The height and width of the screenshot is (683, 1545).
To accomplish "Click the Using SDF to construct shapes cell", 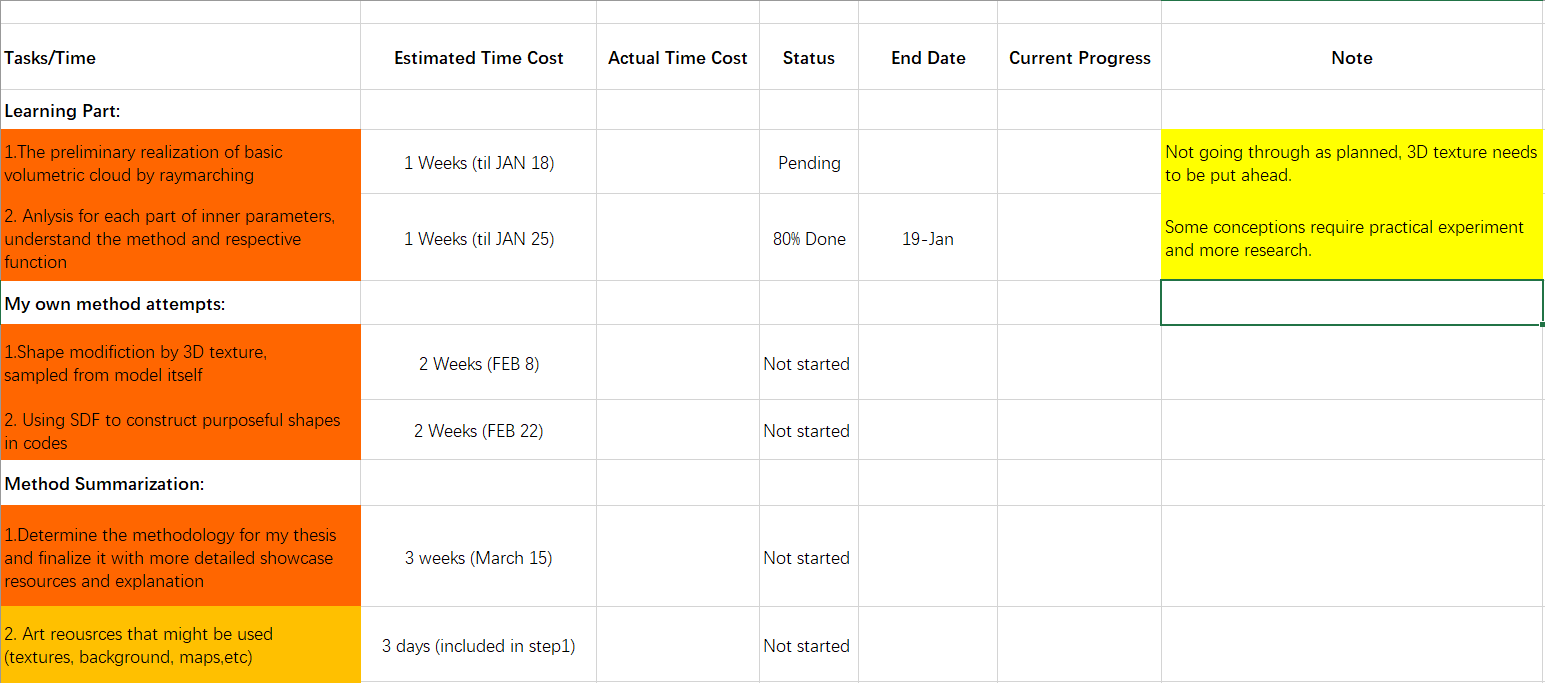I will [x=180, y=430].
